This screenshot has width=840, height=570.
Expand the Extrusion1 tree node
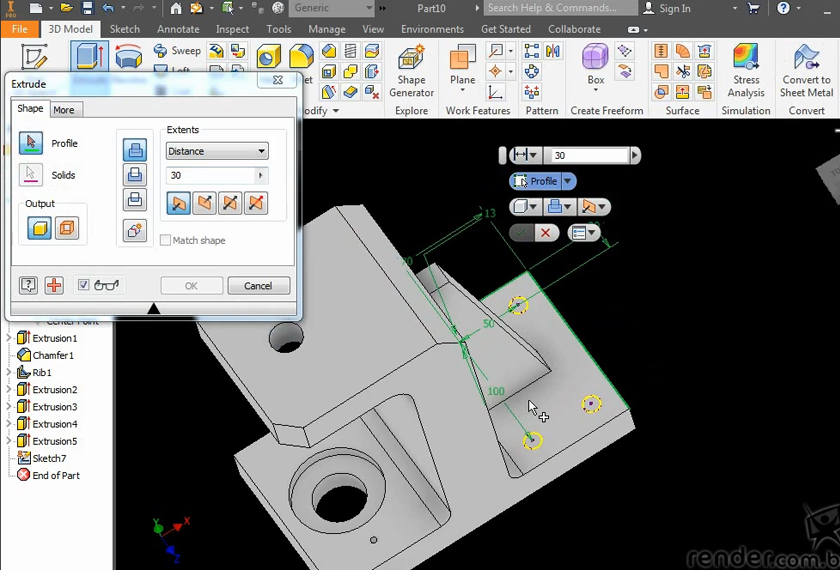coord(10,338)
